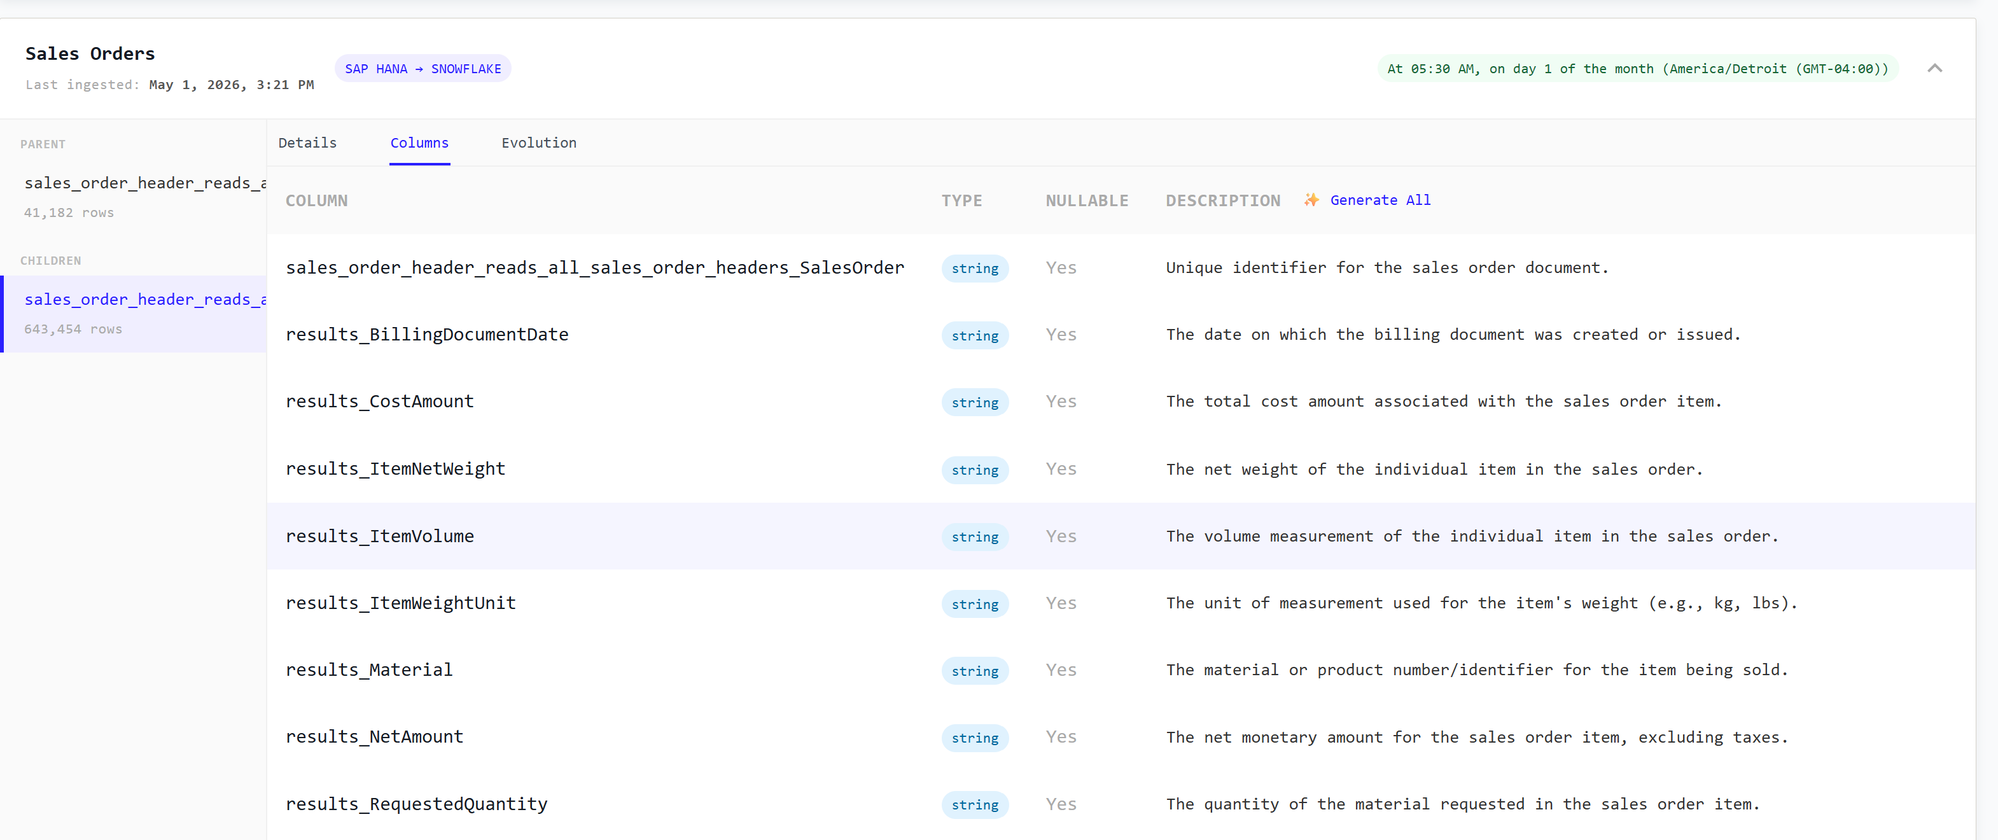Click COLUMN header

(x=317, y=200)
